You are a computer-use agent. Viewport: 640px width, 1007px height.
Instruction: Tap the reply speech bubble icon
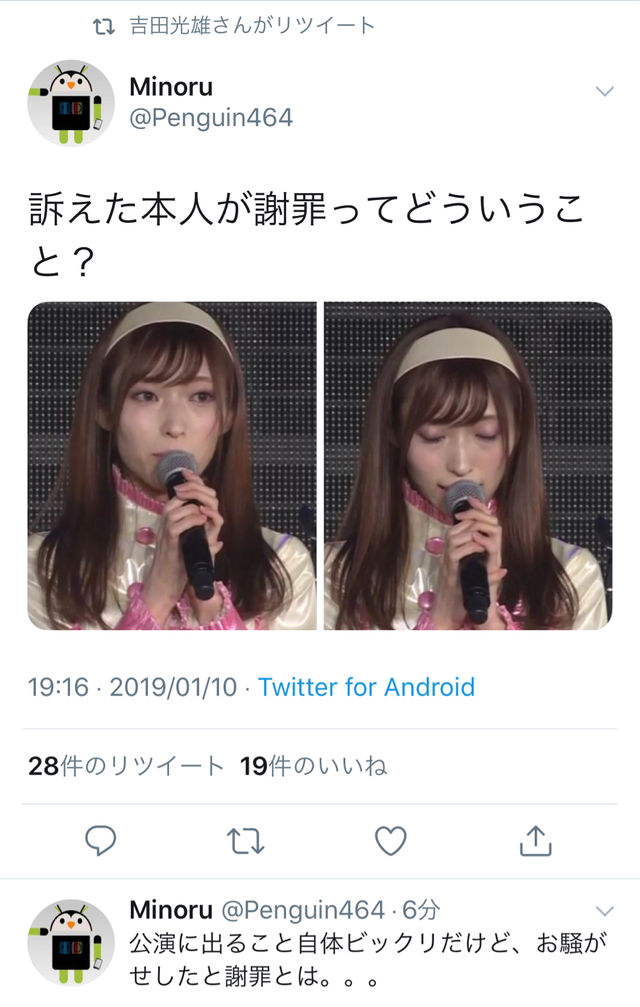coord(100,840)
